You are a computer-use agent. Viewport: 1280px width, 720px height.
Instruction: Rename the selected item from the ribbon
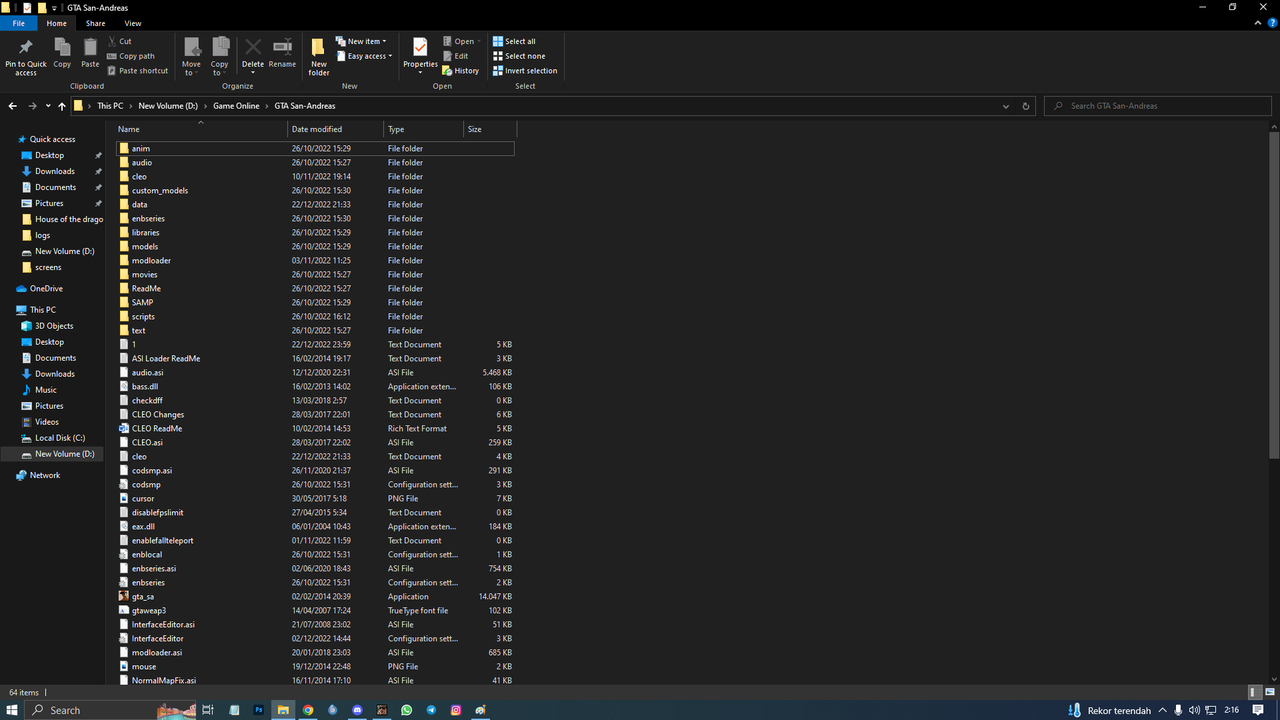pos(282,54)
